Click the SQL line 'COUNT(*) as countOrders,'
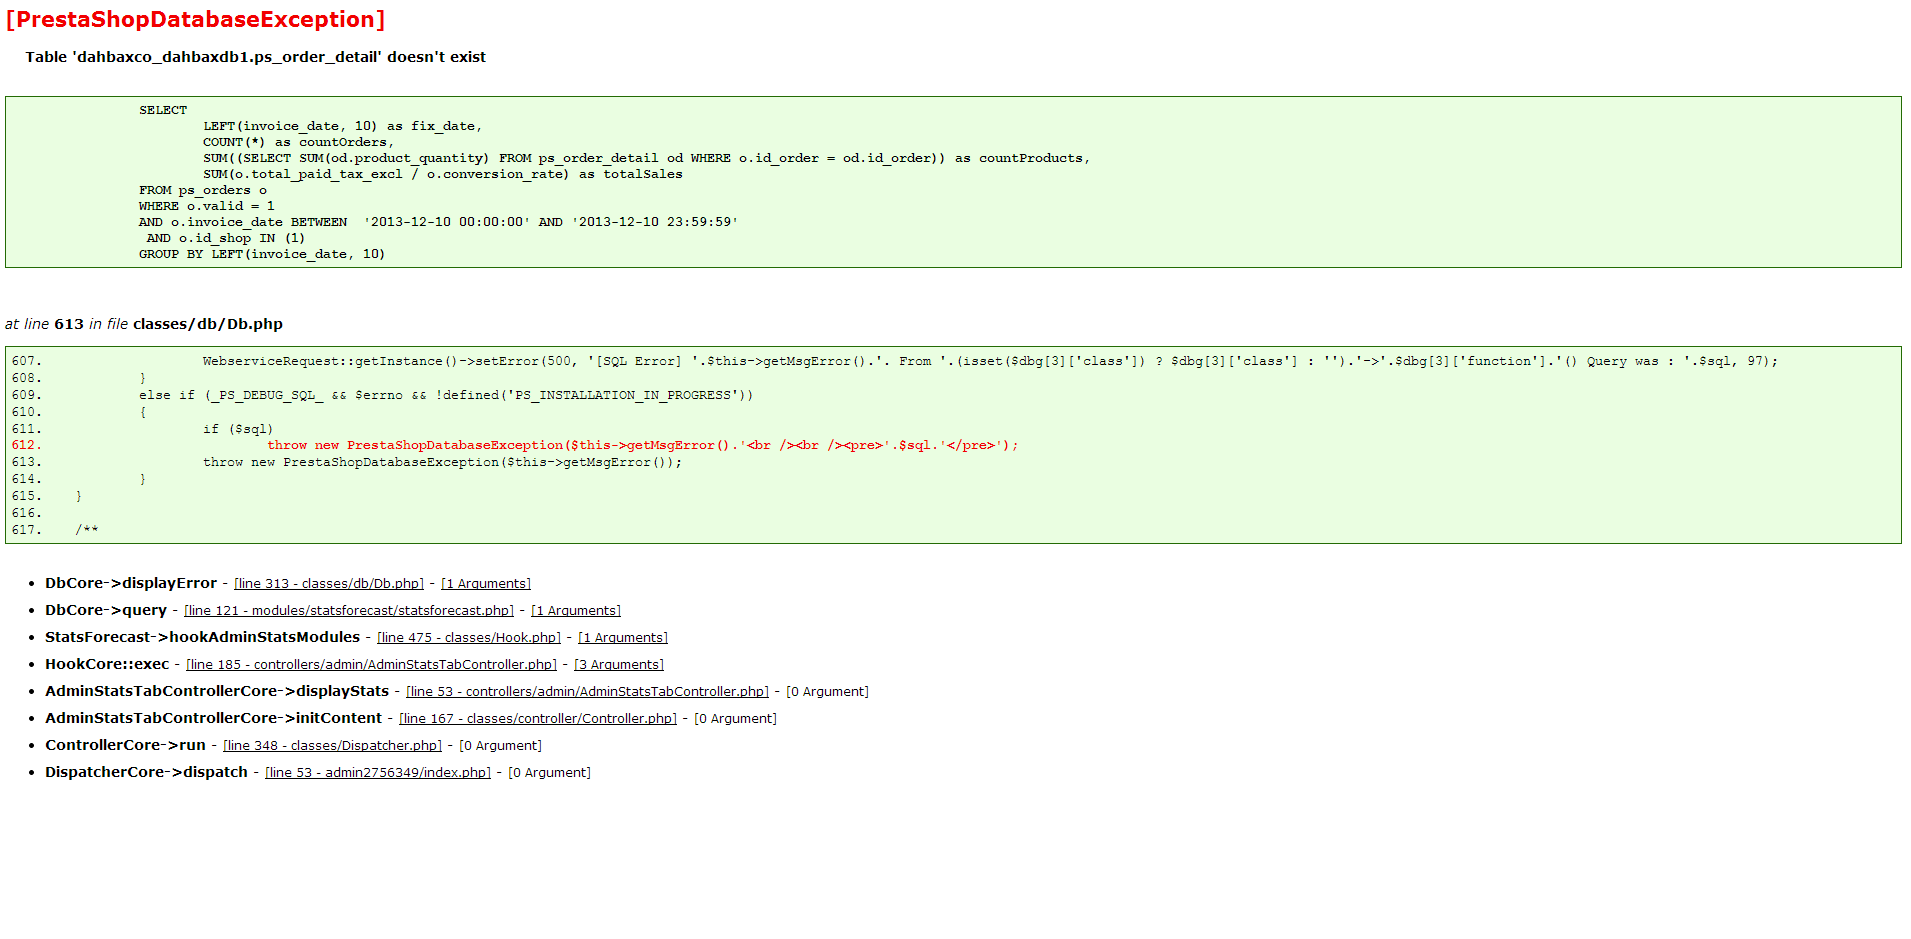The width and height of the screenshot is (1911, 939). coord(299,143)
